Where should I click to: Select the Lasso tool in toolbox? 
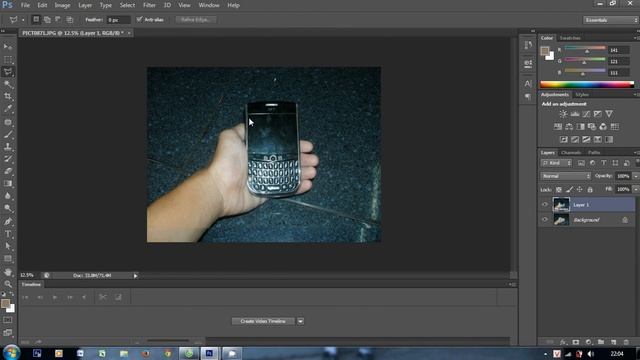click(x=8, y=72)
